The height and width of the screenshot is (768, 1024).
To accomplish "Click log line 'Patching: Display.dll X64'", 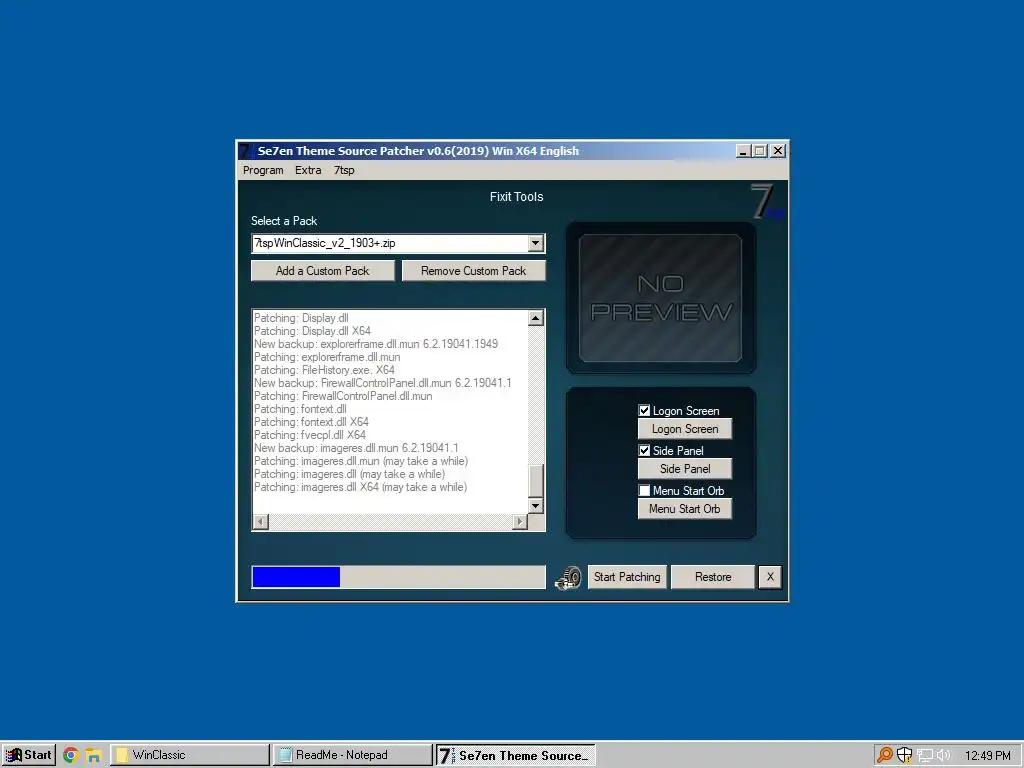I will pos(312,331).
